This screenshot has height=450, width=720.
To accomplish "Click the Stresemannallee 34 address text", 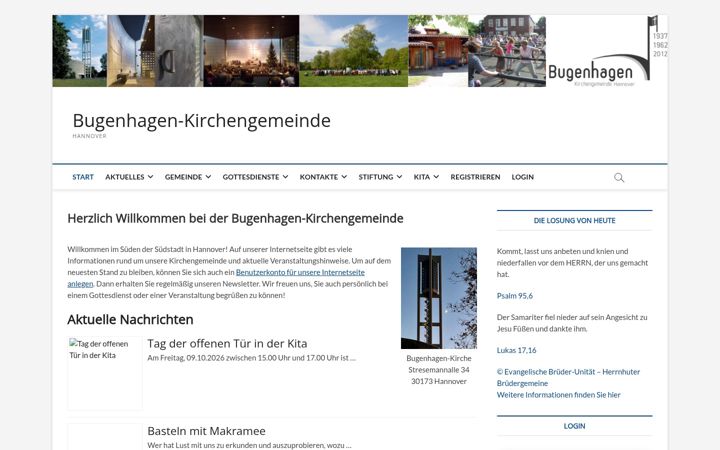I will click(x=439, y=370).
